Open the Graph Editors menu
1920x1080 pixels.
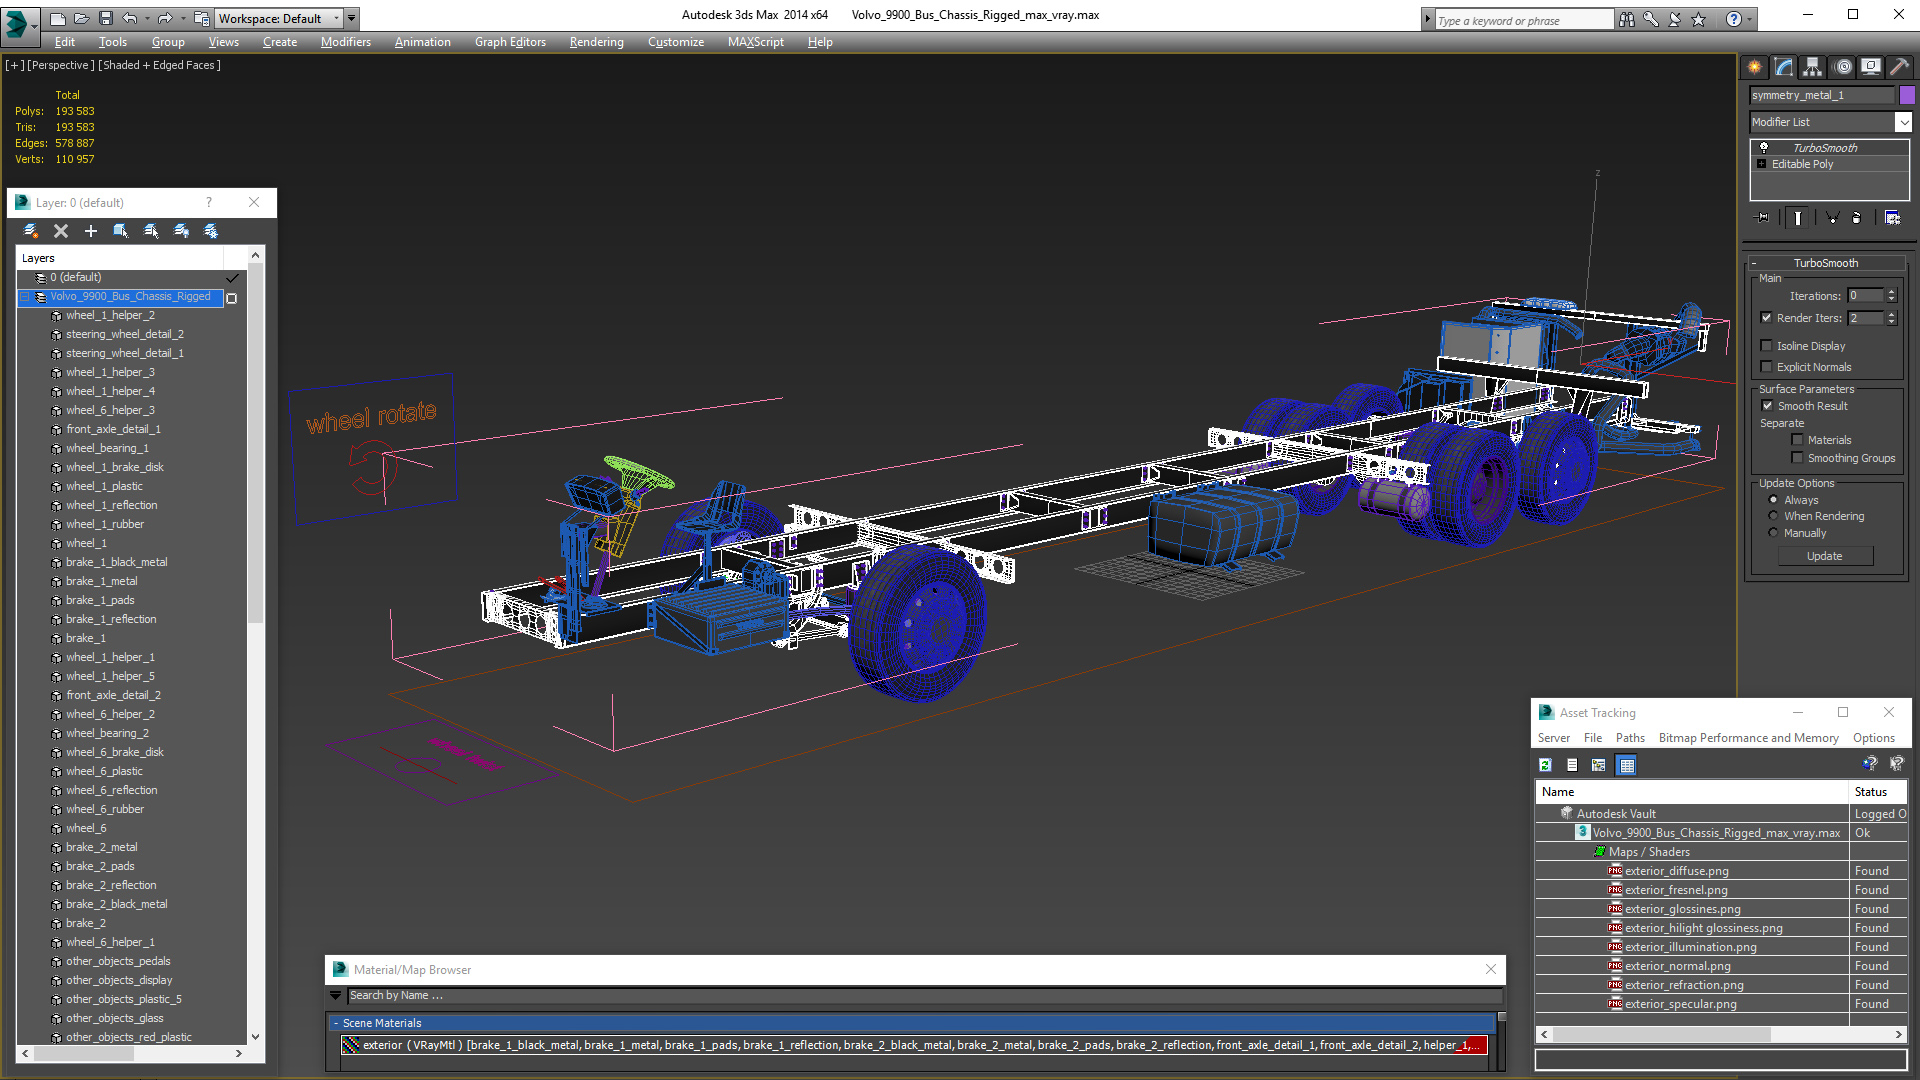tap(510, 42)
